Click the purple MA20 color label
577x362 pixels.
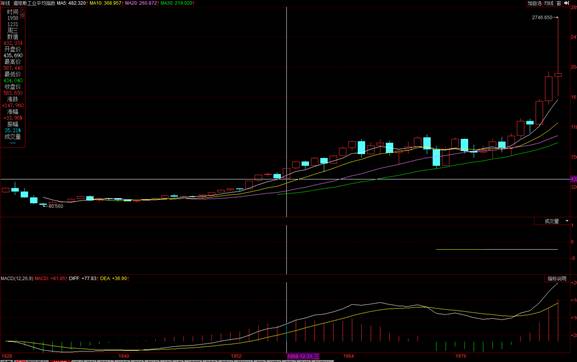pos(141,3)
